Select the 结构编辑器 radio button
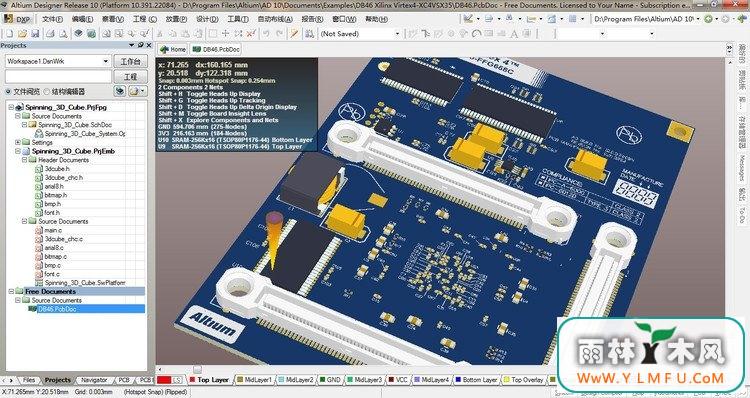The image size is (750, 398). [46, 91]
